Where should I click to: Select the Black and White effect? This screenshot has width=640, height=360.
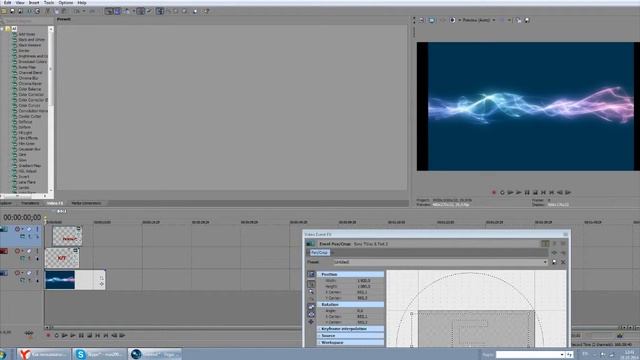coord(31,40)
